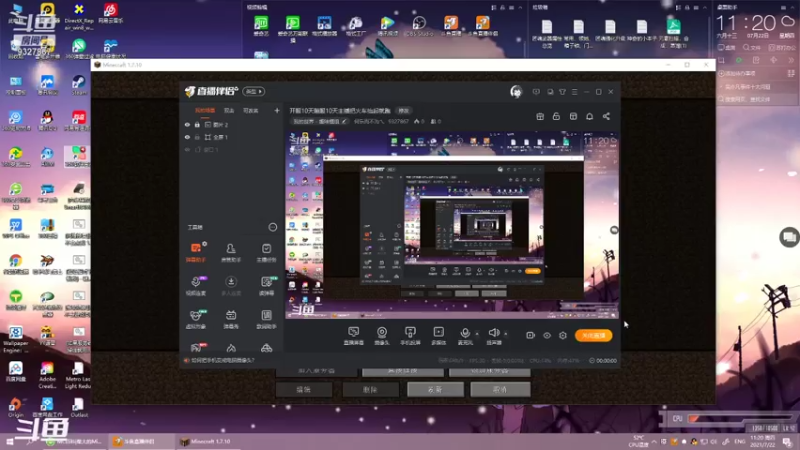
Task: Open the orange highlighted tool in the toolbox
Action: (x=196, y=252)
